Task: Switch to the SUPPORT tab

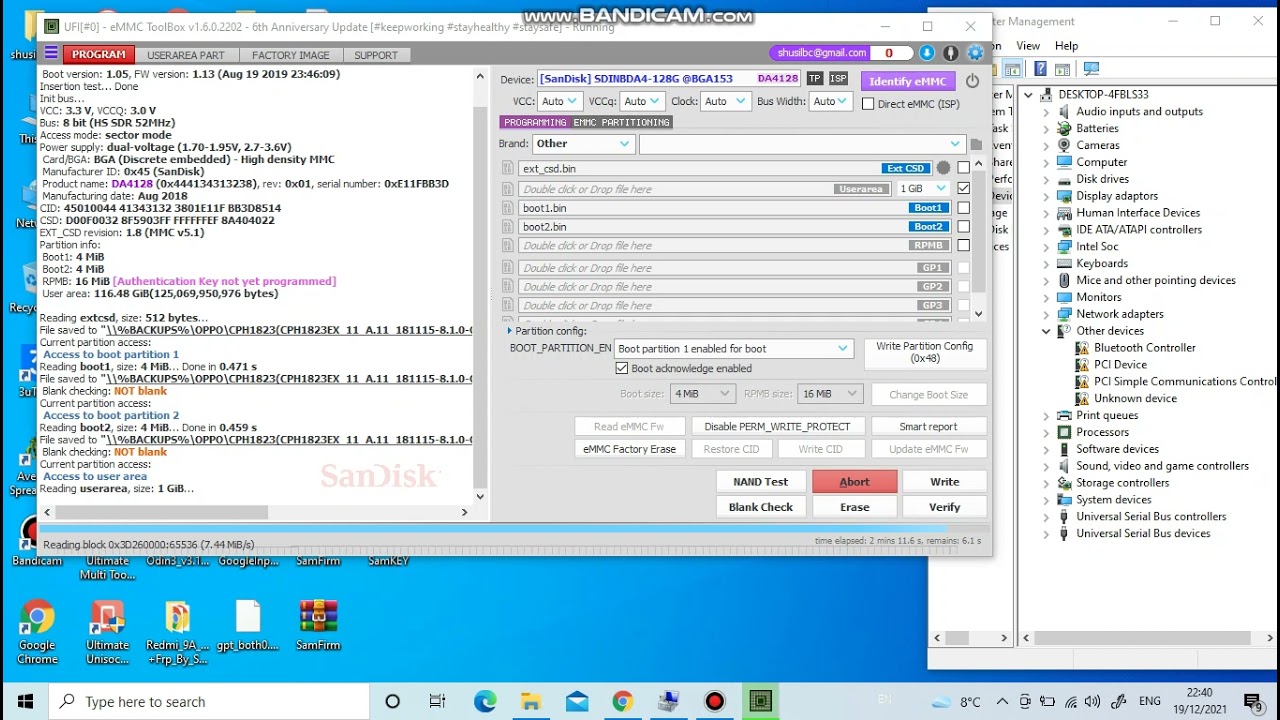Action: tap(376, 55)
